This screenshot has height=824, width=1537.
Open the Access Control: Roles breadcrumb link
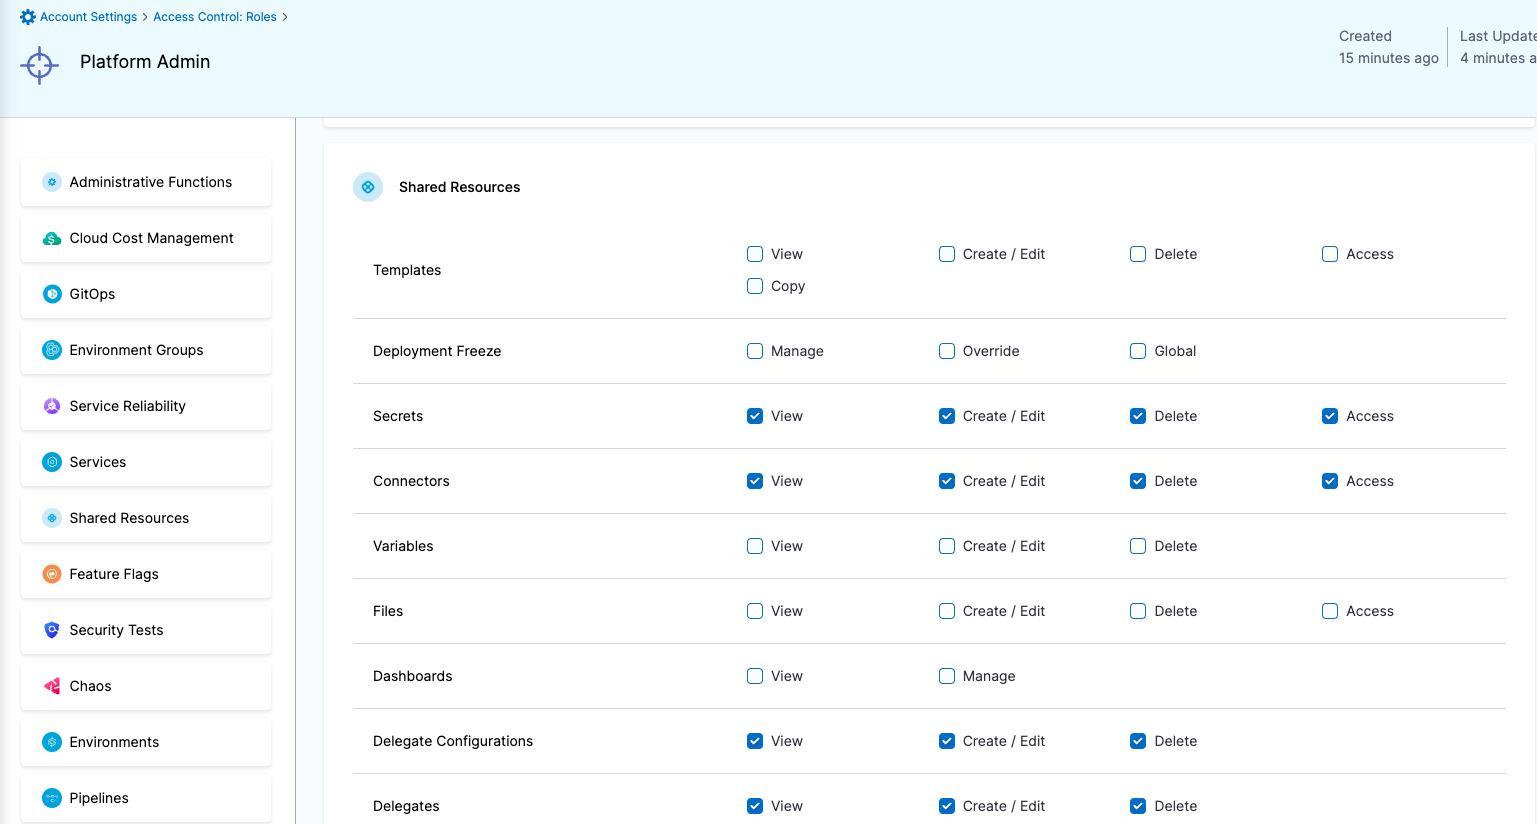click(215, 16)
